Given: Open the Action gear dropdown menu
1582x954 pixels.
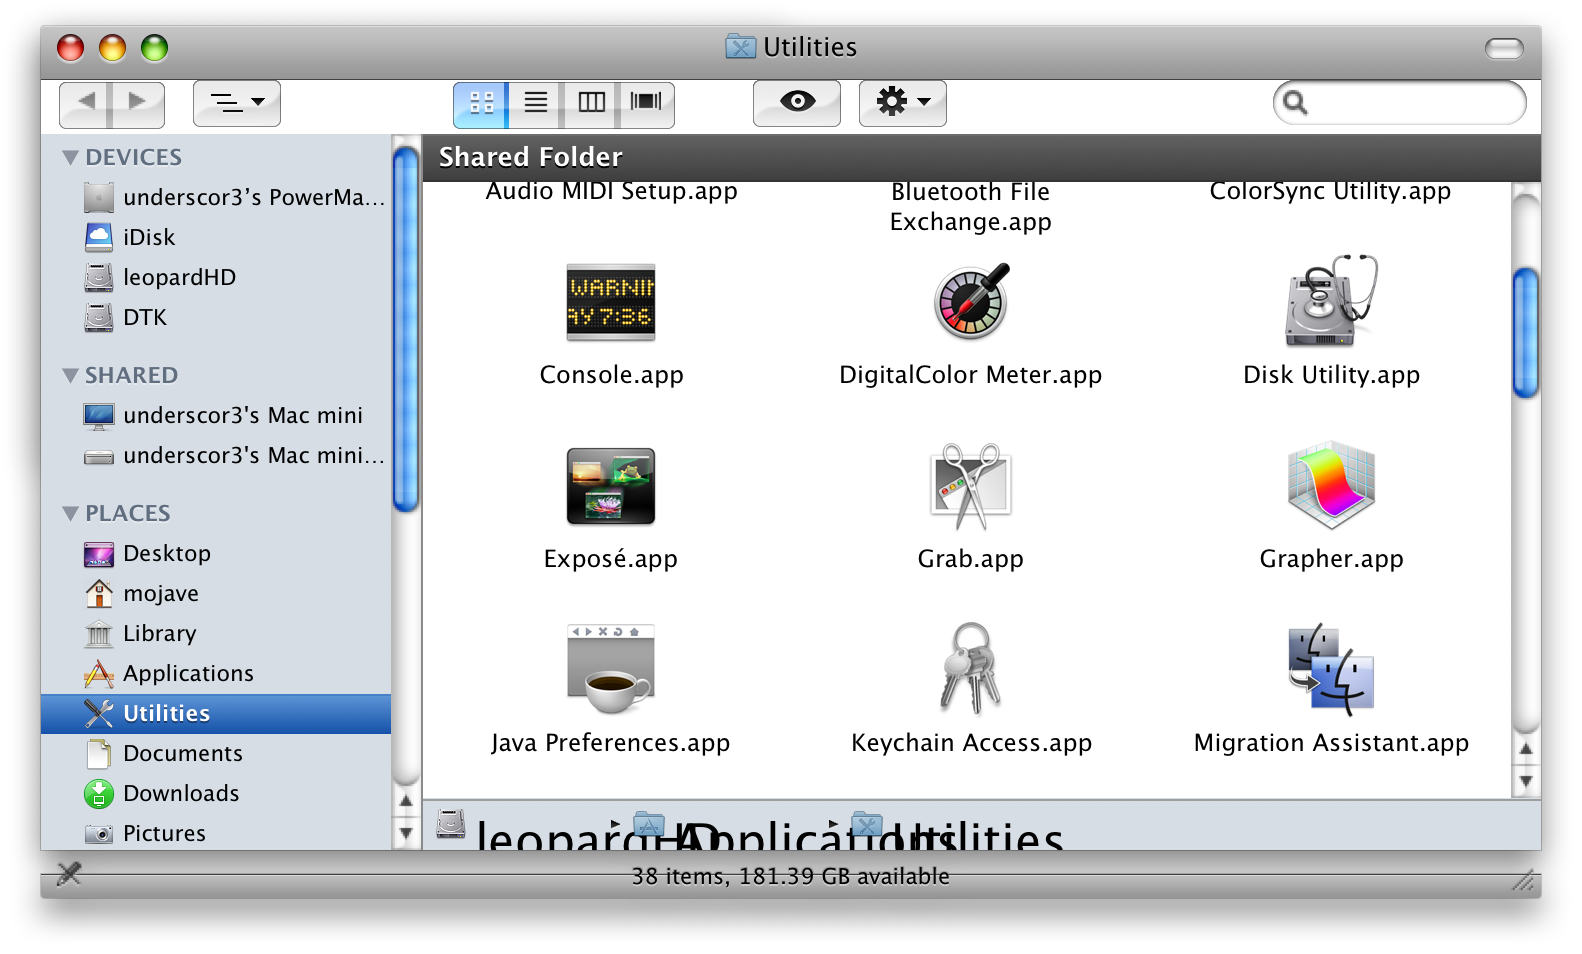Looking at the screenshot, I should pyautogui.click(x=903, y=103).
